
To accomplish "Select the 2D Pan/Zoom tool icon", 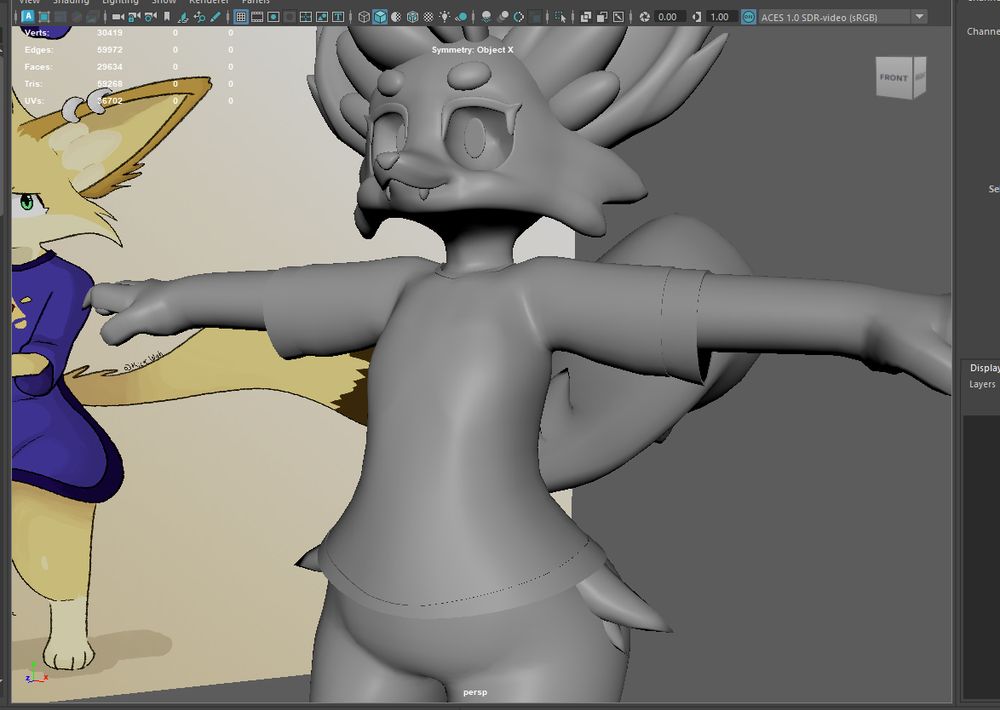I will tap(200, 17).
